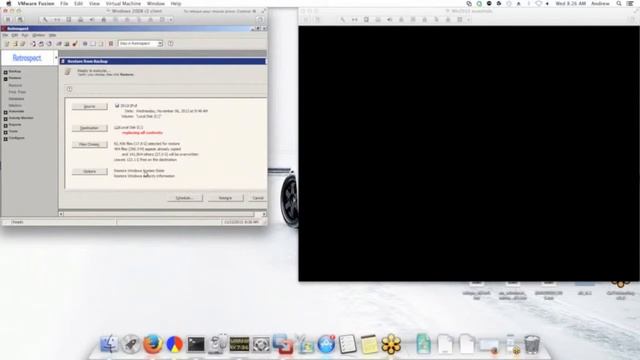Image resolution: width=640 pixels, height=360 pixels.
Task: Open the Apple menu
Action: (8, 3)
